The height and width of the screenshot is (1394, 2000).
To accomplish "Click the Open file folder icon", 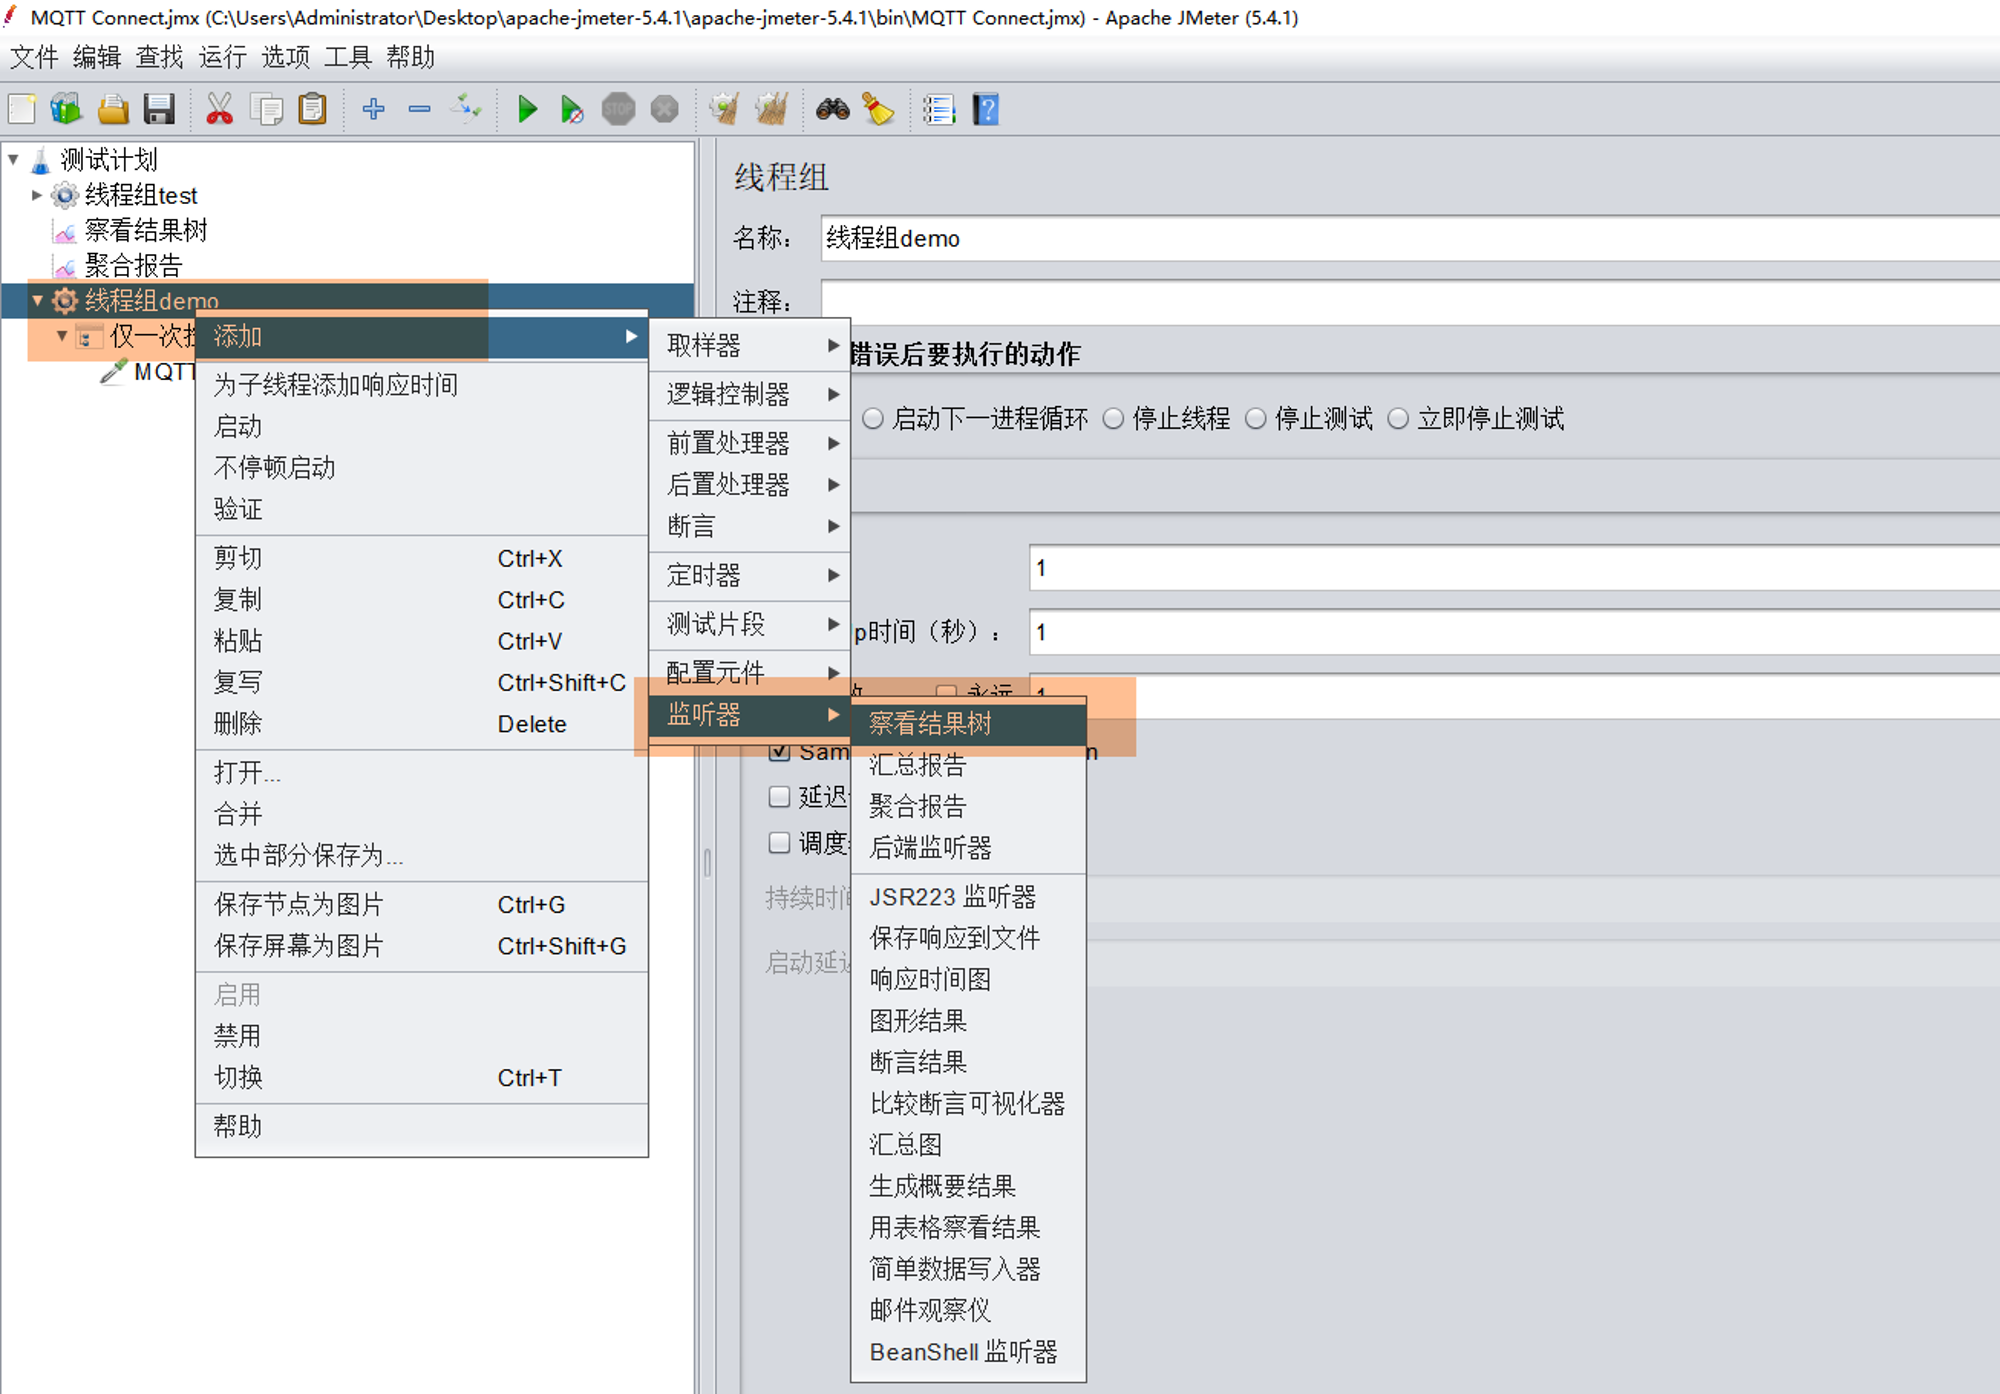I will (x=113, y=109).
